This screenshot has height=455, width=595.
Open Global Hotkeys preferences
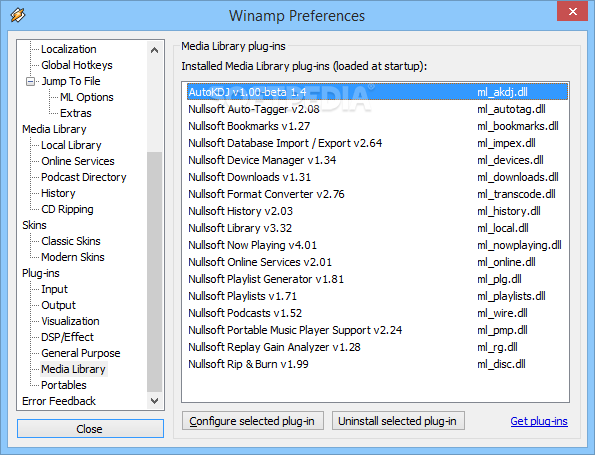77,65
